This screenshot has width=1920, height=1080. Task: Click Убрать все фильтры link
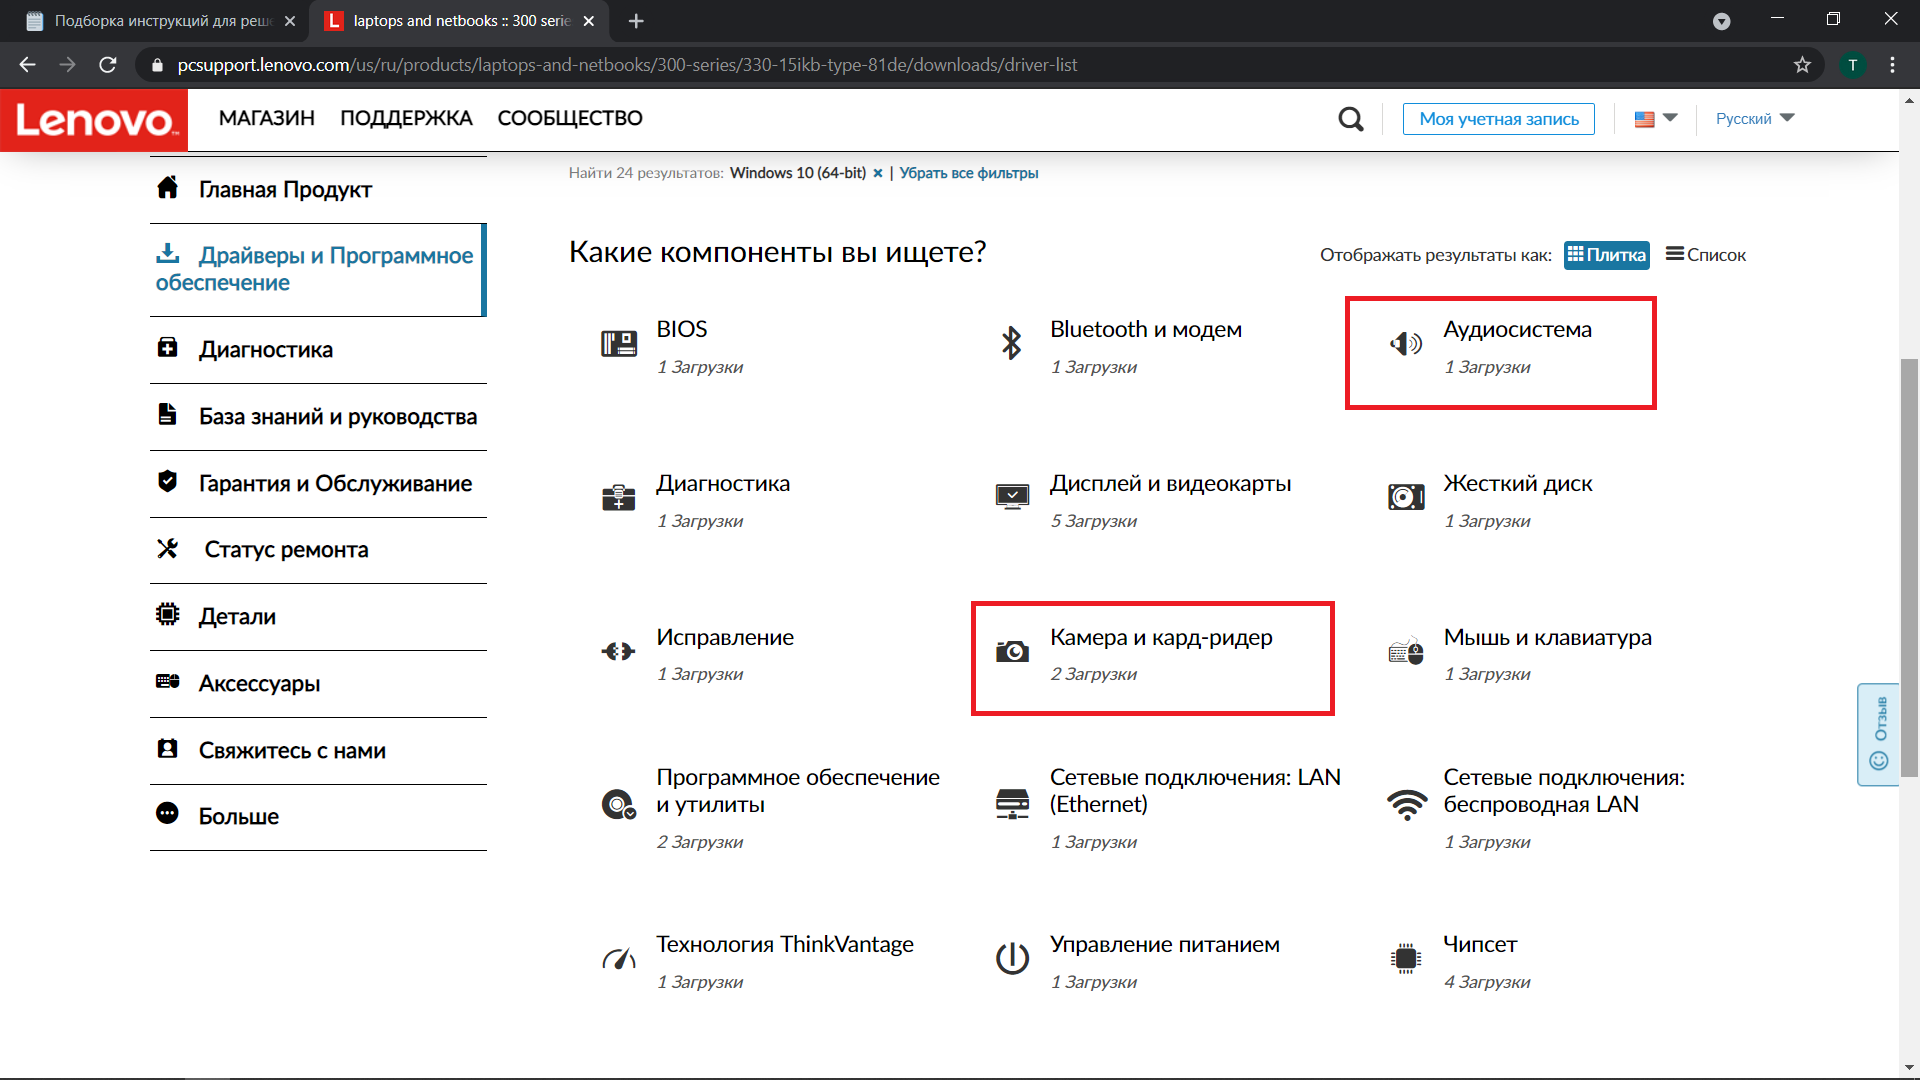click(968, 173)
